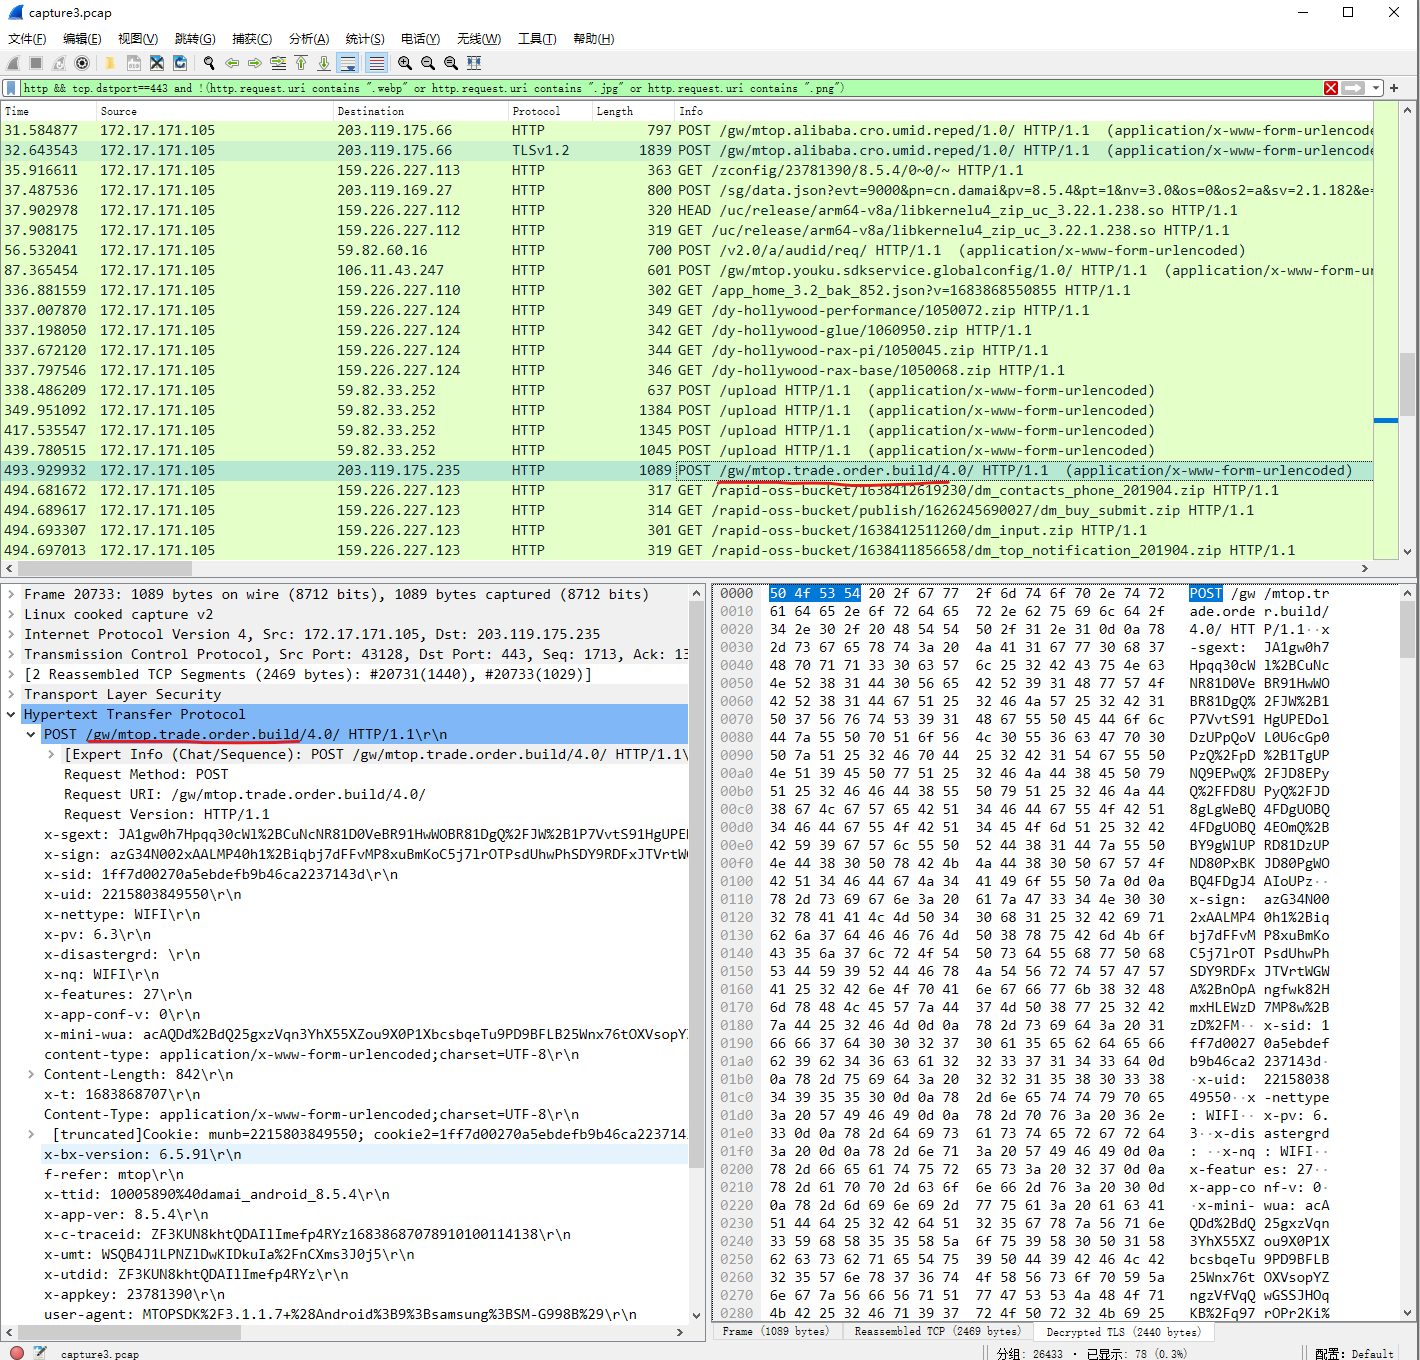
Task: Zoom out on packet text
Action: pyautogui.click(x=428, y=63)
